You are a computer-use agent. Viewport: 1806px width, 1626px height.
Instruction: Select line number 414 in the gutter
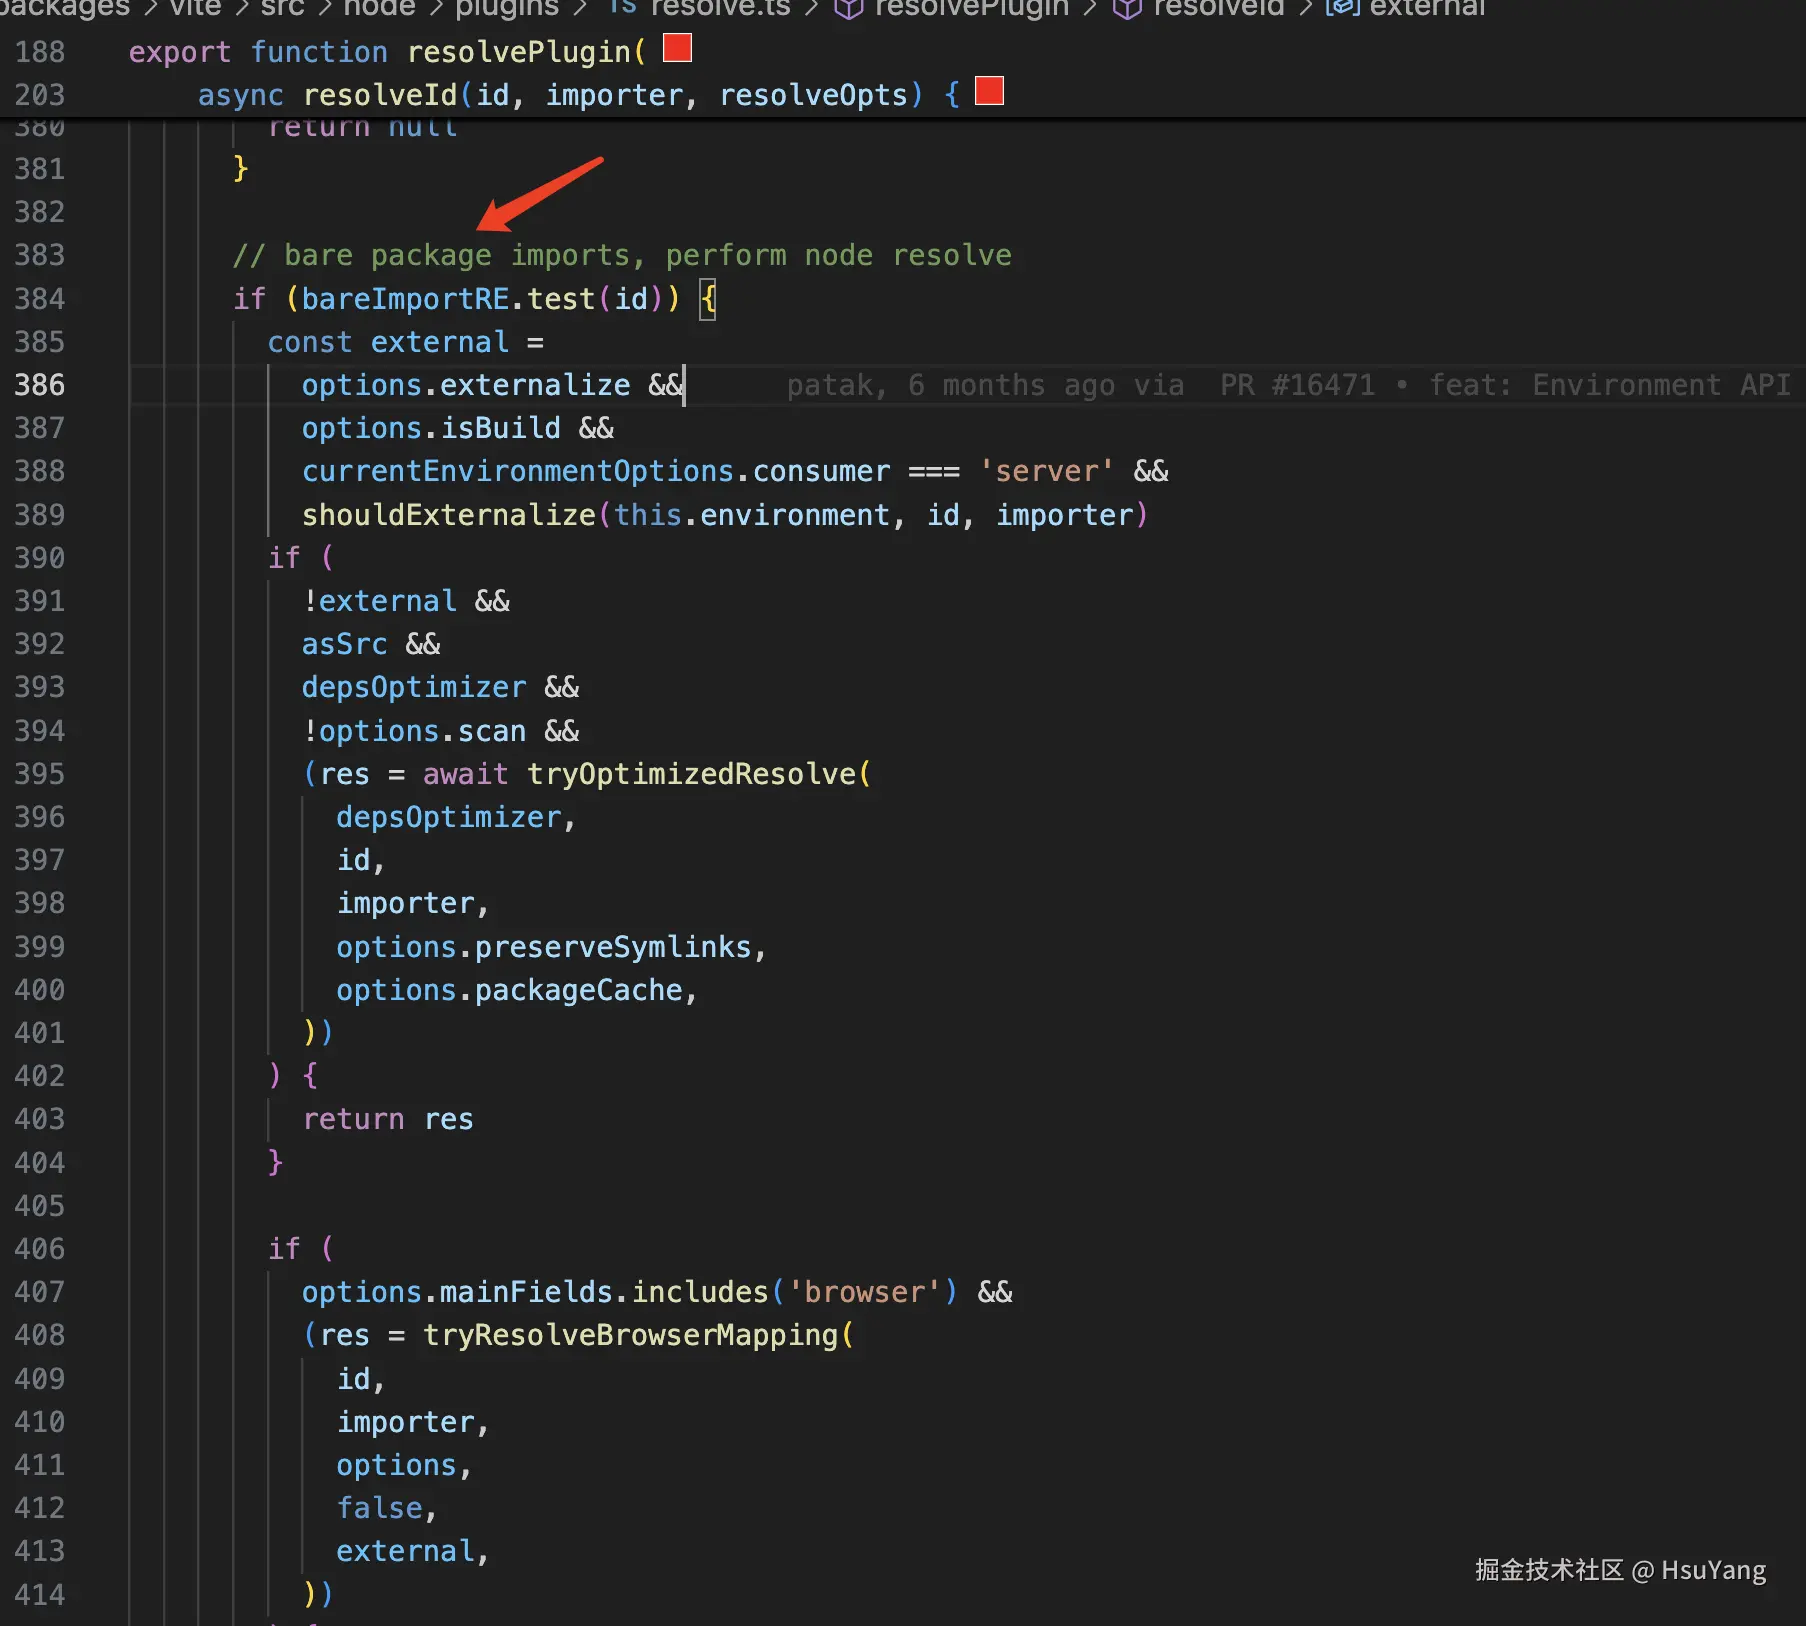click(x=40, y=1594)
